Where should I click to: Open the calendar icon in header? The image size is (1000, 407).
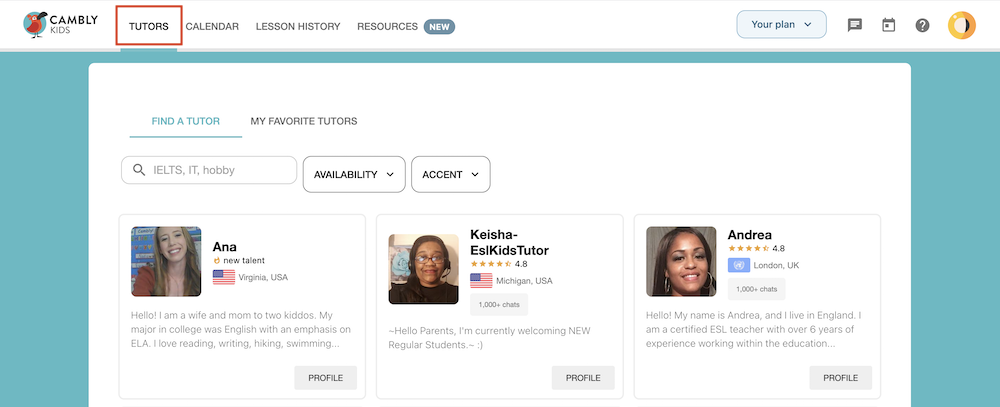[x=888, y=25]
